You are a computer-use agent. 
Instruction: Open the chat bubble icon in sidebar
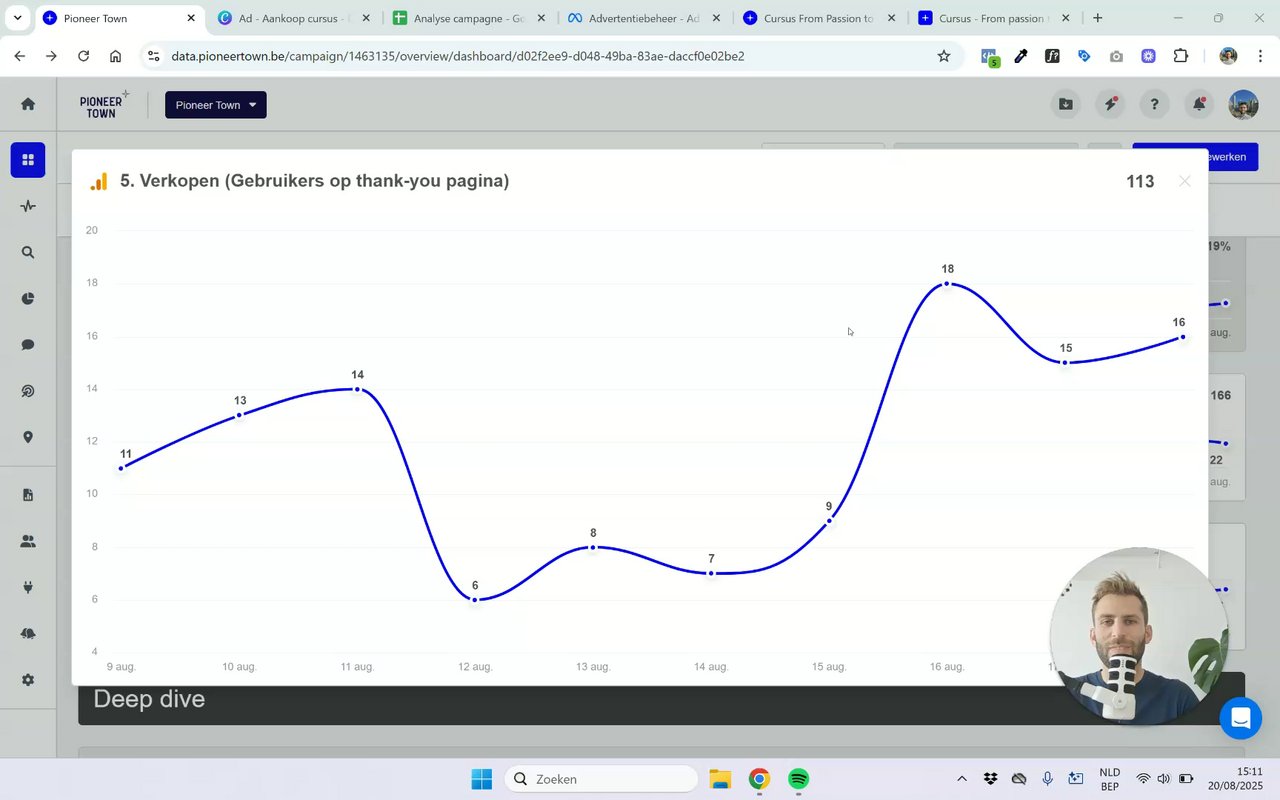pyautogui.click(x=28, y=345)
